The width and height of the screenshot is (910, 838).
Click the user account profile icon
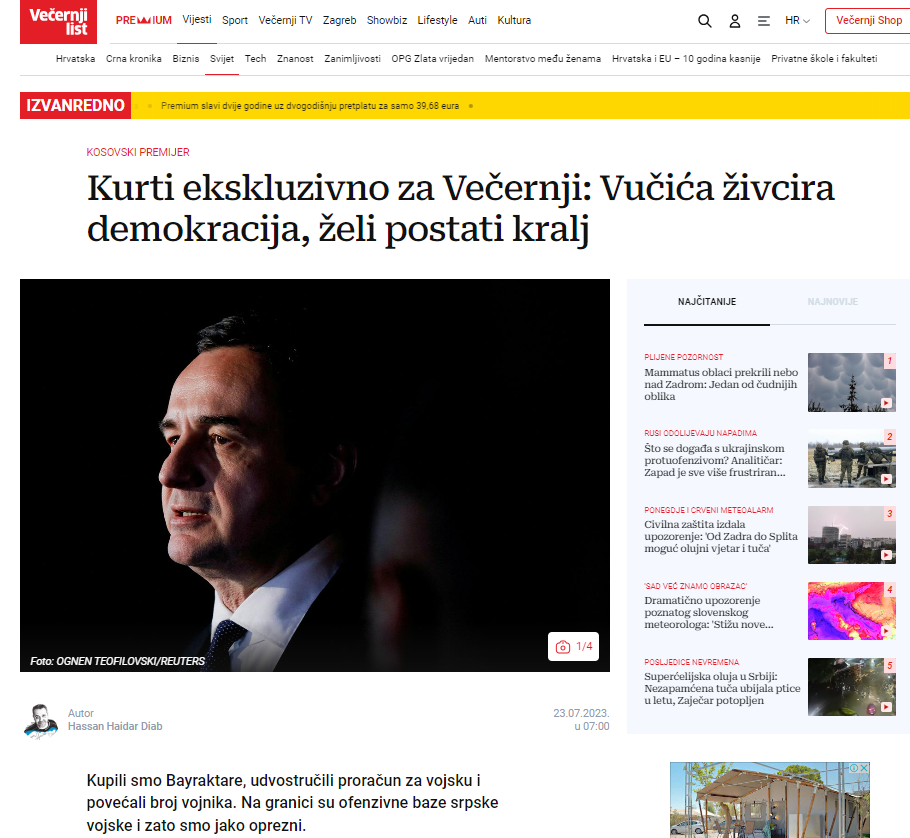[735, 21]
